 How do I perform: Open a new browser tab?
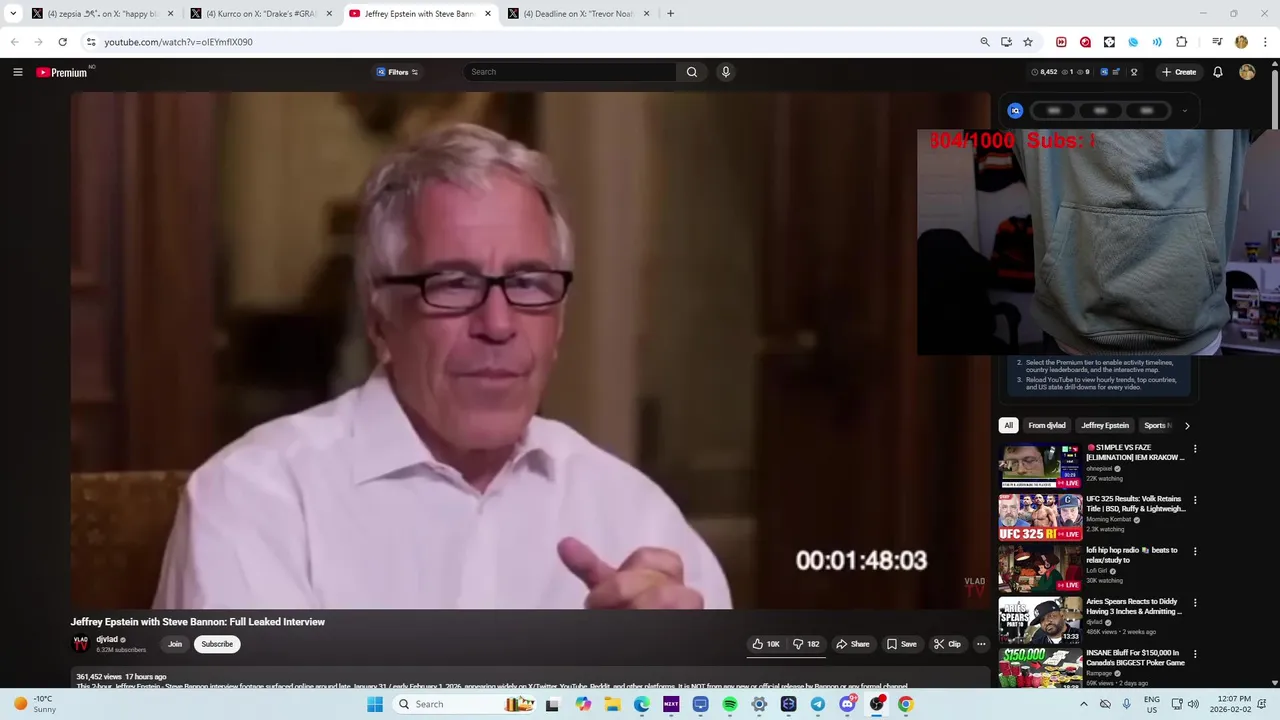(670, 14)
